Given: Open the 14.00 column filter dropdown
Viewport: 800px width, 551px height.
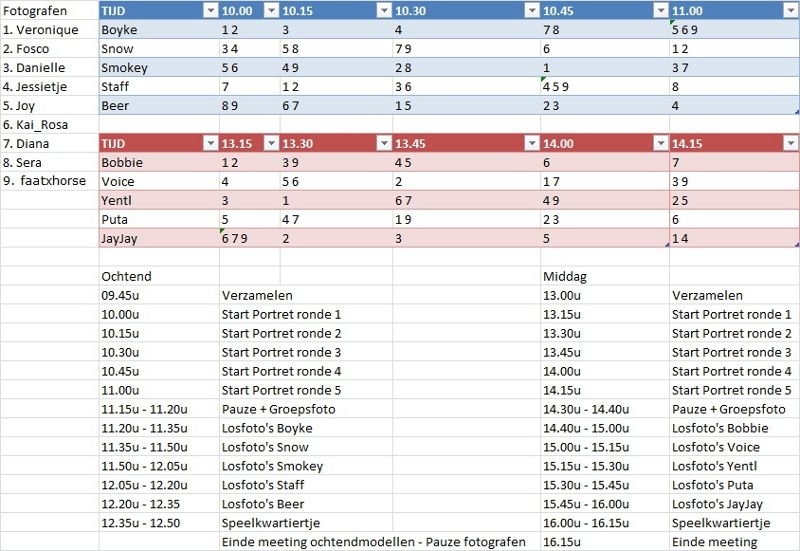Looking at the screenshot, I should (661, 143).
